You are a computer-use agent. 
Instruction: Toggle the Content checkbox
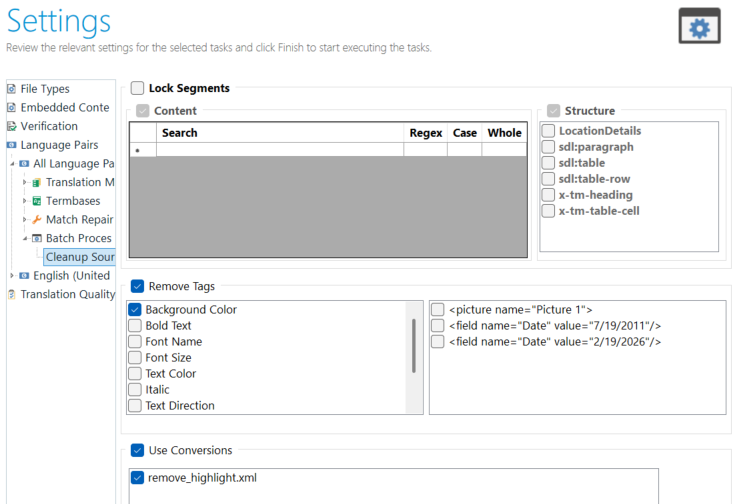tap(142, 111)
